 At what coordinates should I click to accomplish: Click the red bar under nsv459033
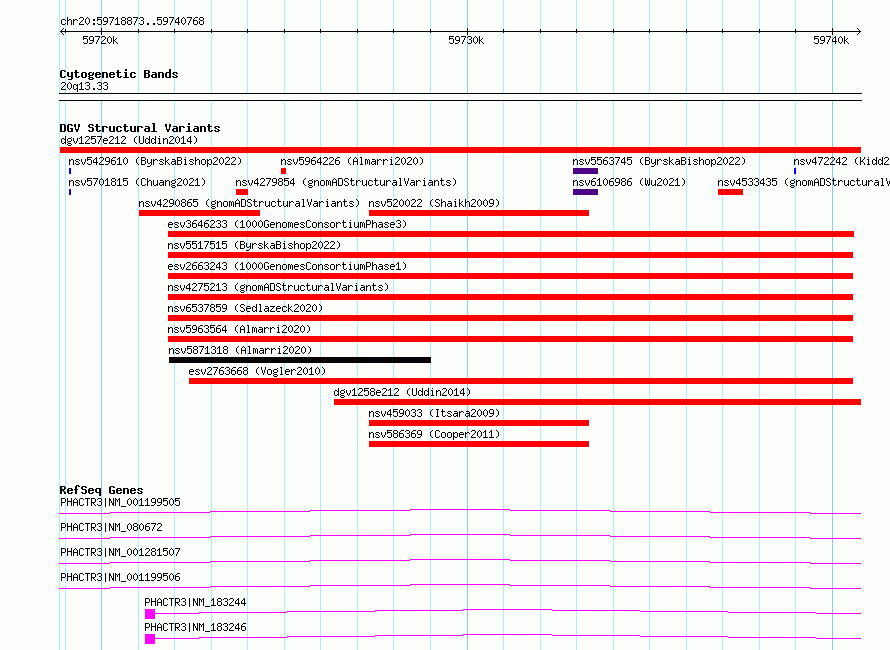click(478, 423)
